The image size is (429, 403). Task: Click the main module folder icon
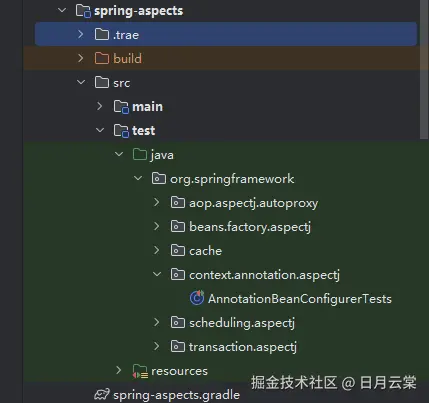(x=121, y=107)
